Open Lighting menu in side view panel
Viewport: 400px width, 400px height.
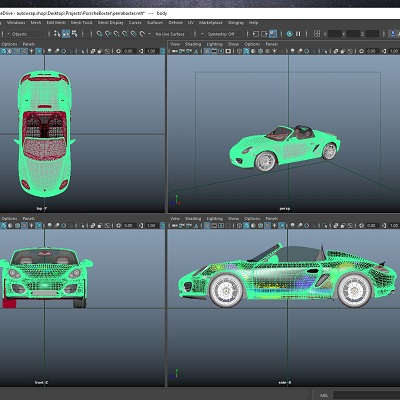pos(214,219)
